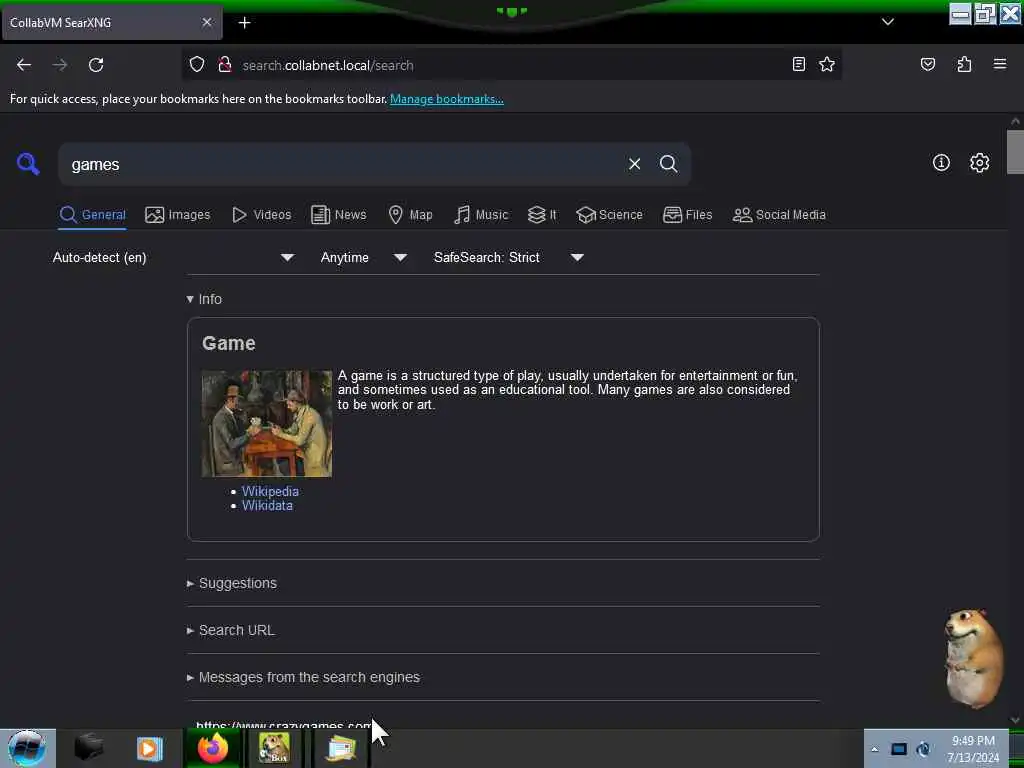Image resolution: width=1024 pixels, height=768 pixels.
Task: Switch to the Images search tab
Action: (178, 215)
